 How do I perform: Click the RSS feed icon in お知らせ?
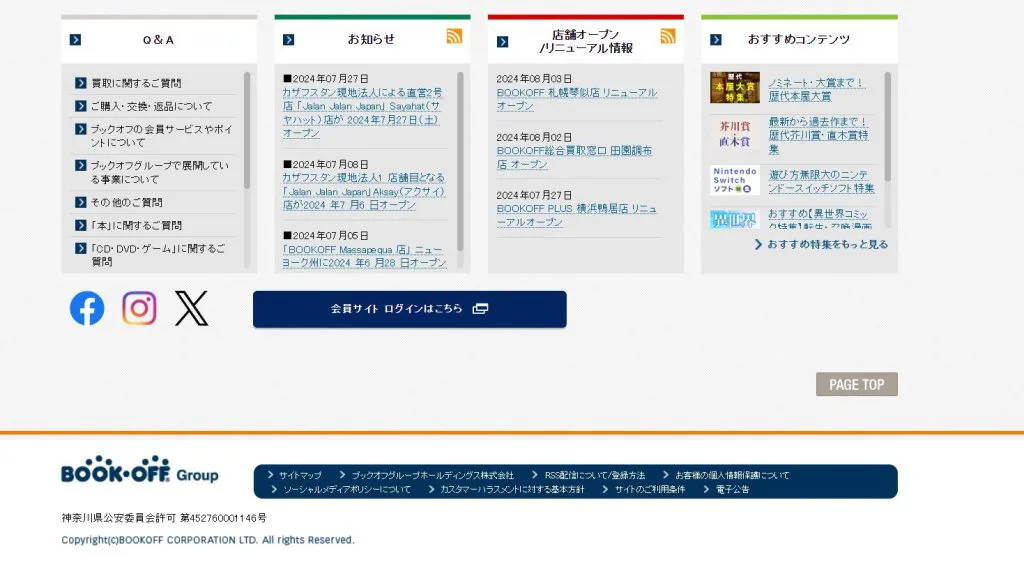point(454,37)
